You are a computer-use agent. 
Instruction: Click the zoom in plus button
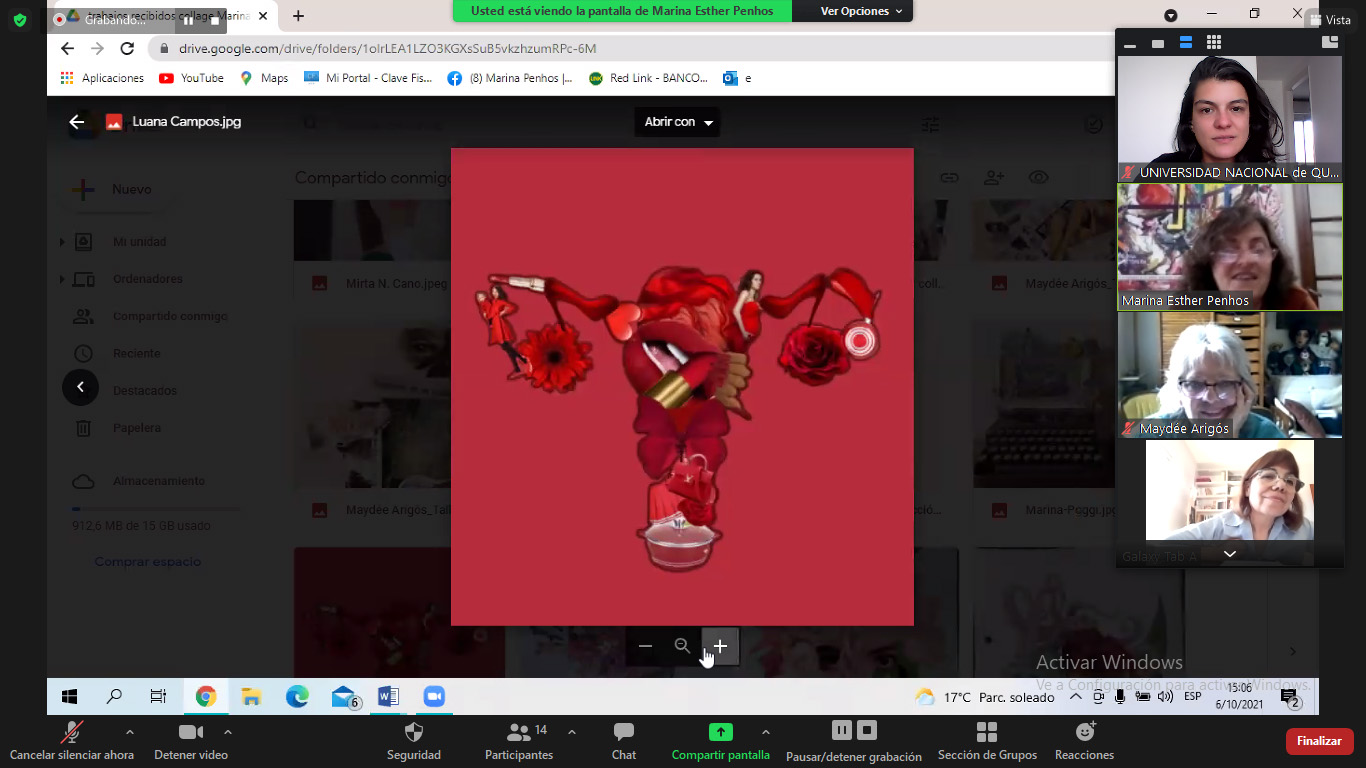[x=720, y=646]
